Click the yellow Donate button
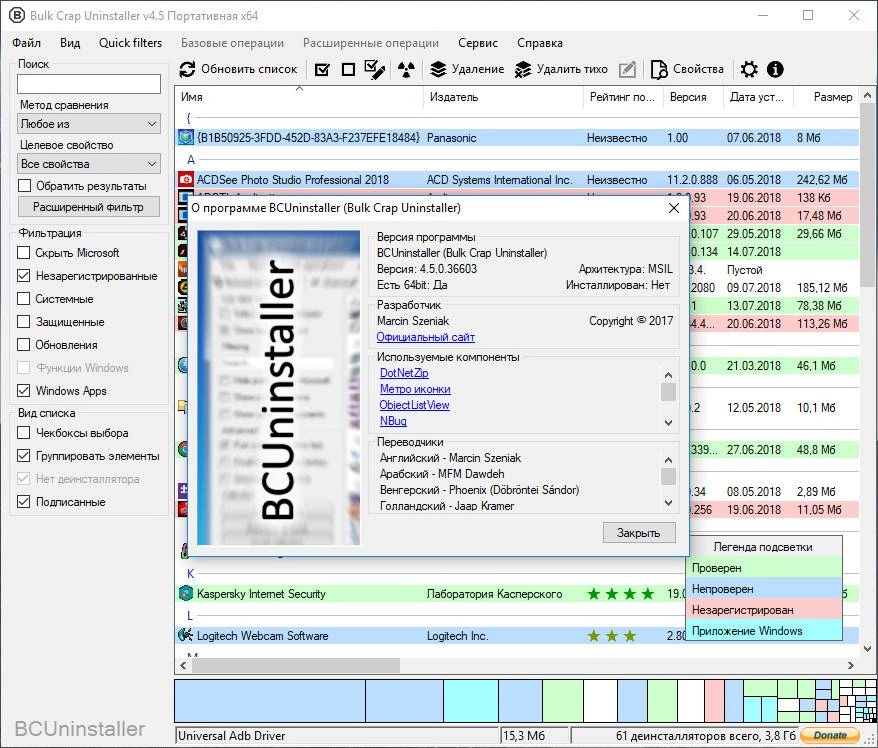Viewport: 878px width, 748px height. [x=830, y=735]
